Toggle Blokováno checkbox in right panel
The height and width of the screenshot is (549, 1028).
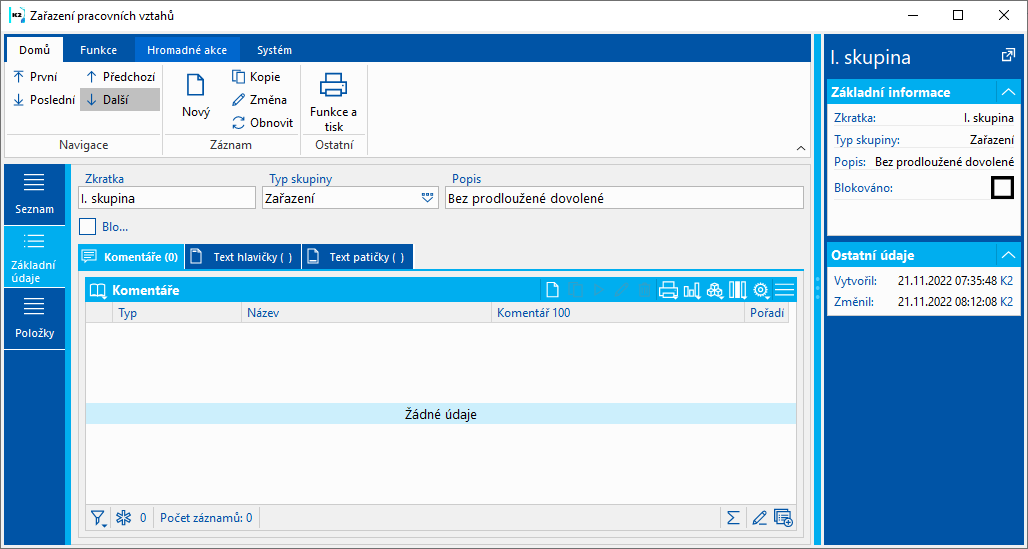tap(1002, 188)
